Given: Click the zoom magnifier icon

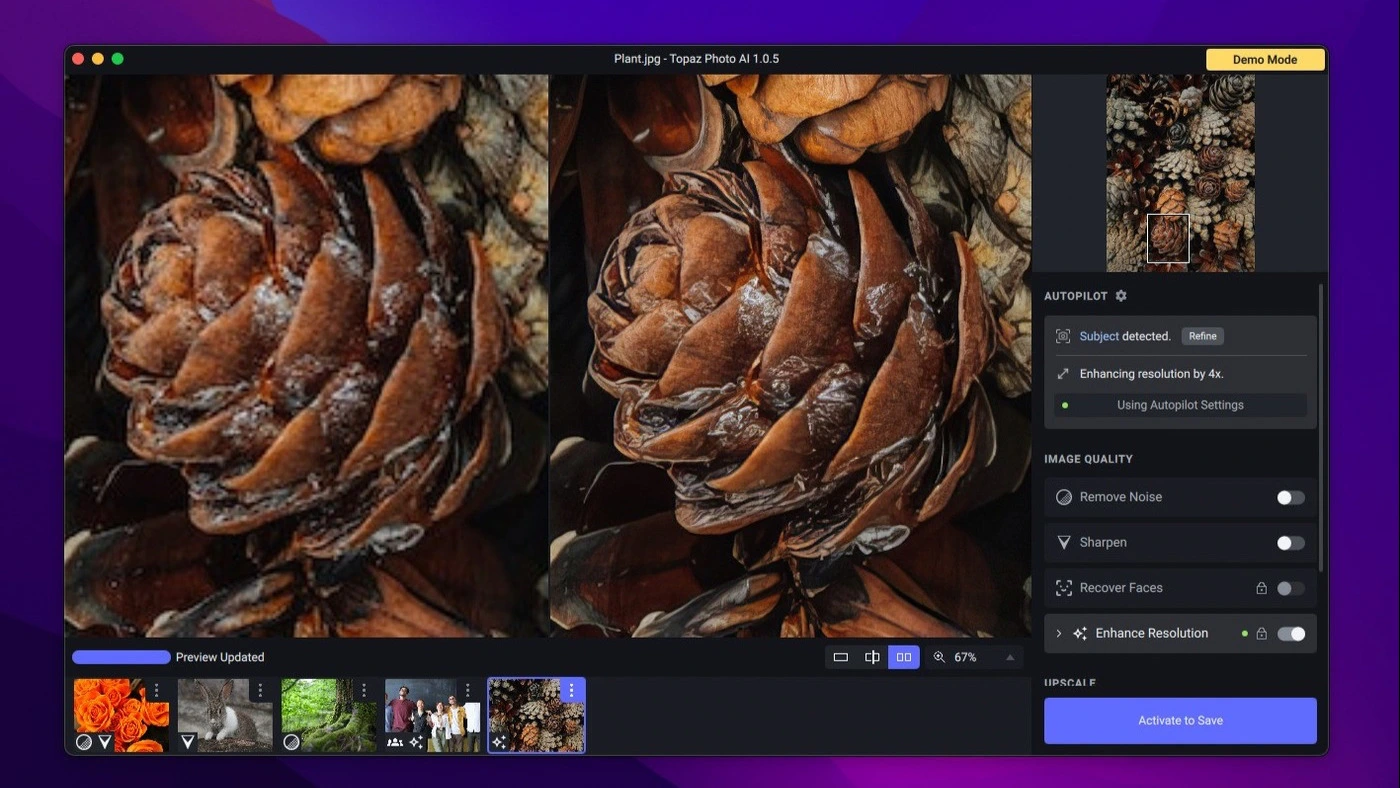Looking at the screenshot, I should [939, 657].
